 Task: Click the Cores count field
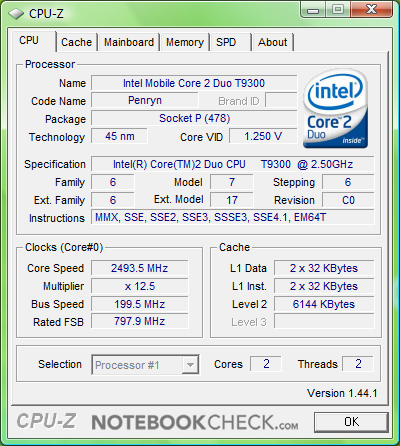point(266,364)
